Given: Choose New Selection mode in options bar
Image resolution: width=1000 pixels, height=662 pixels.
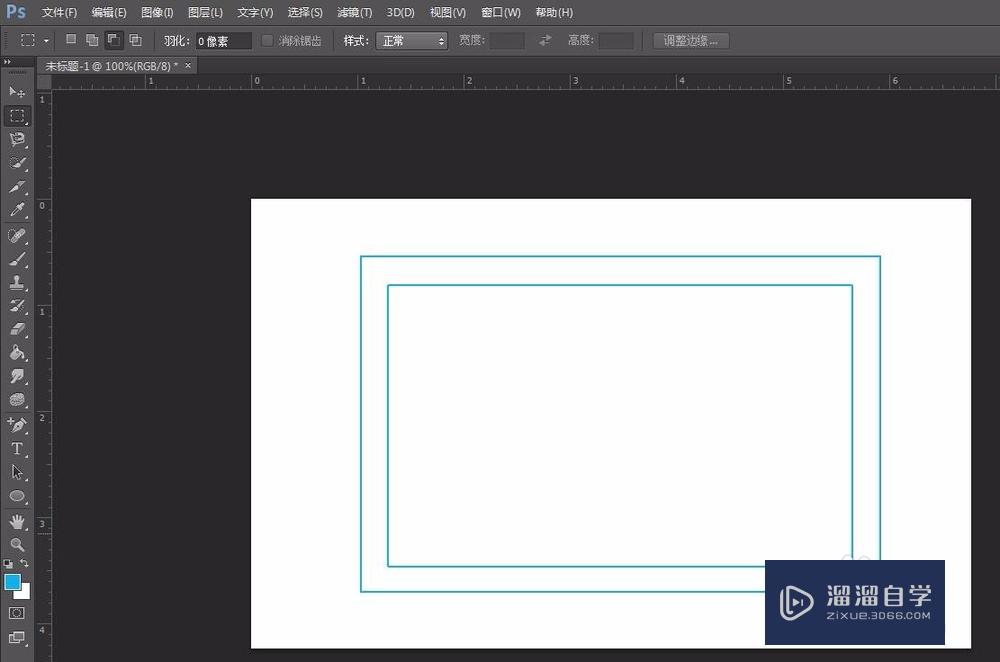Looking at the screenshot, I should point(71,40).
